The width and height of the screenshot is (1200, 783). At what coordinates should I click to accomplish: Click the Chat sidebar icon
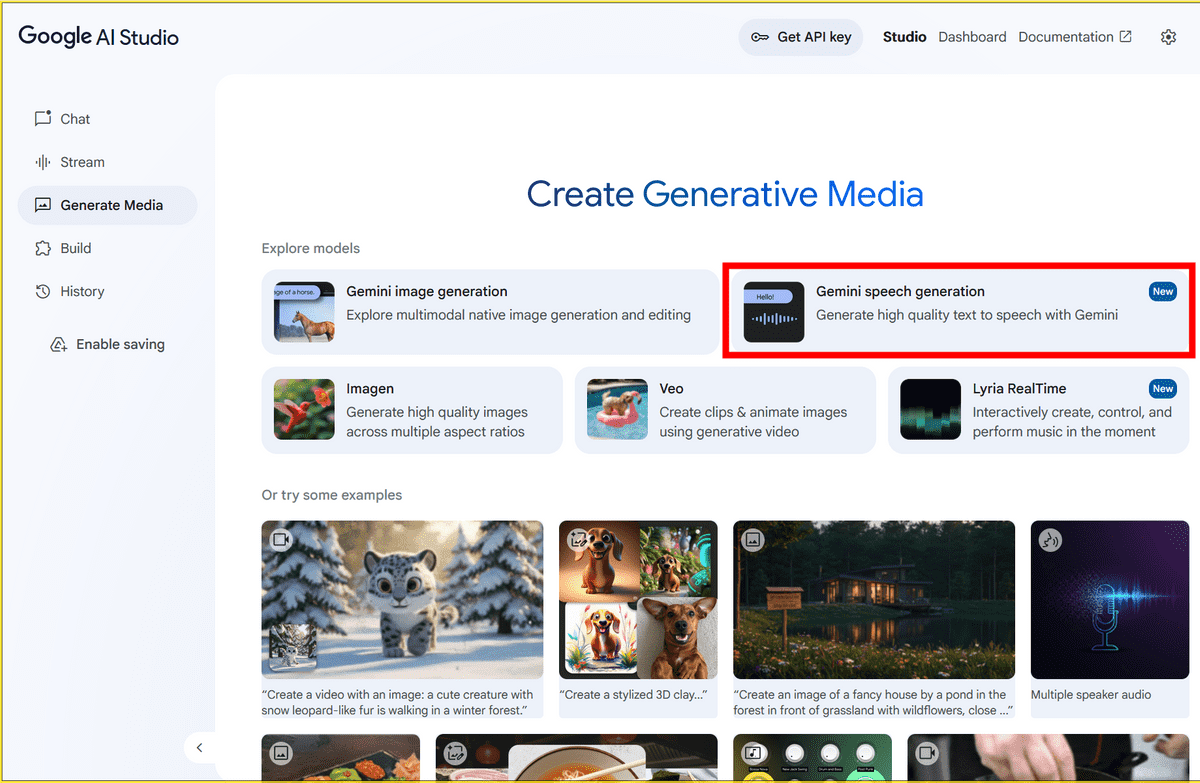coord(43,119)
